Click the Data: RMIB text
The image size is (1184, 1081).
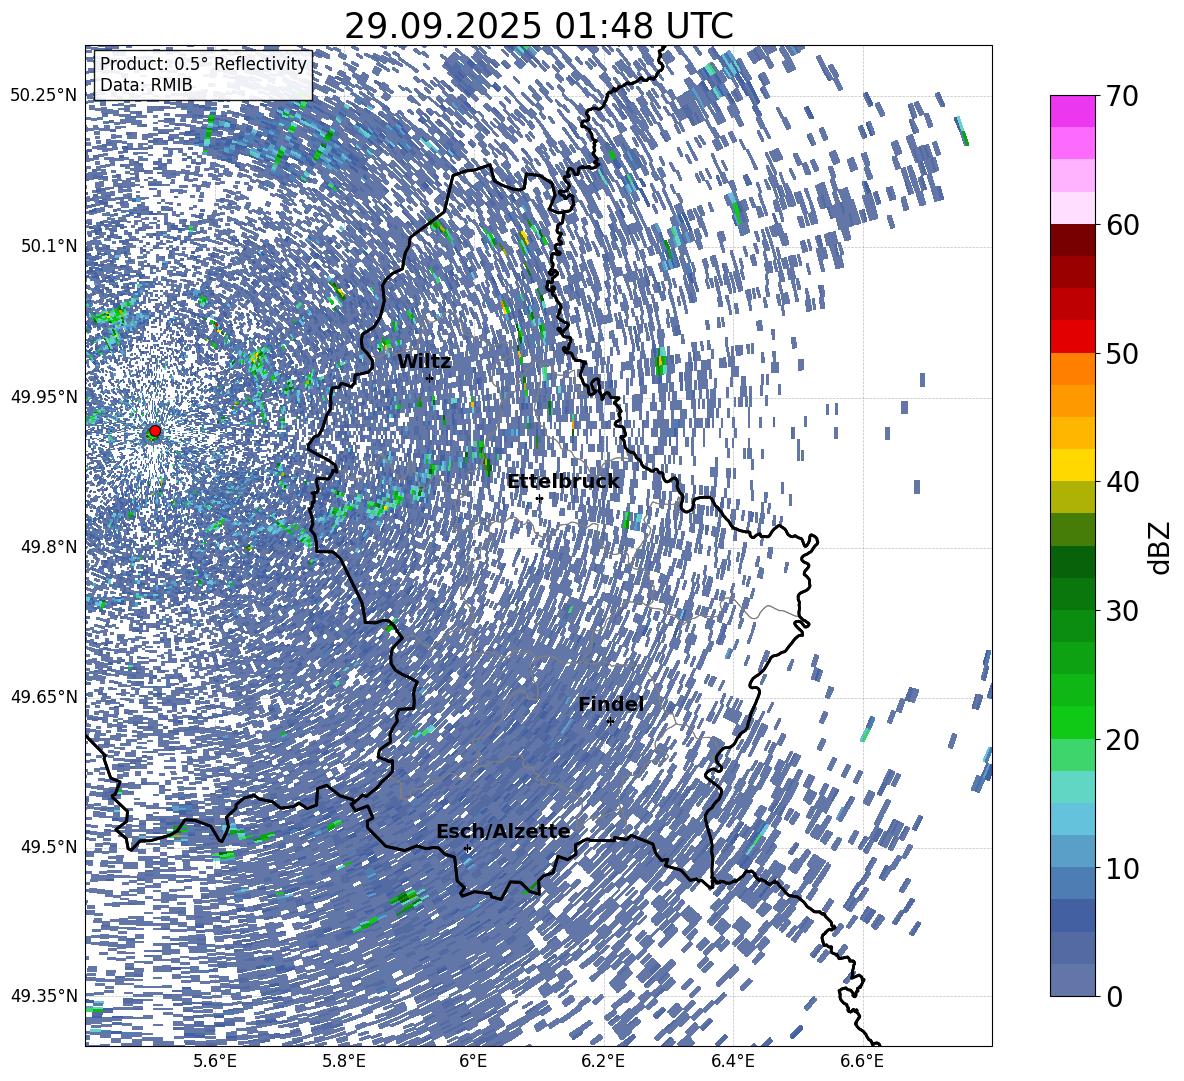pyautogui.click(x=146, y=85)
